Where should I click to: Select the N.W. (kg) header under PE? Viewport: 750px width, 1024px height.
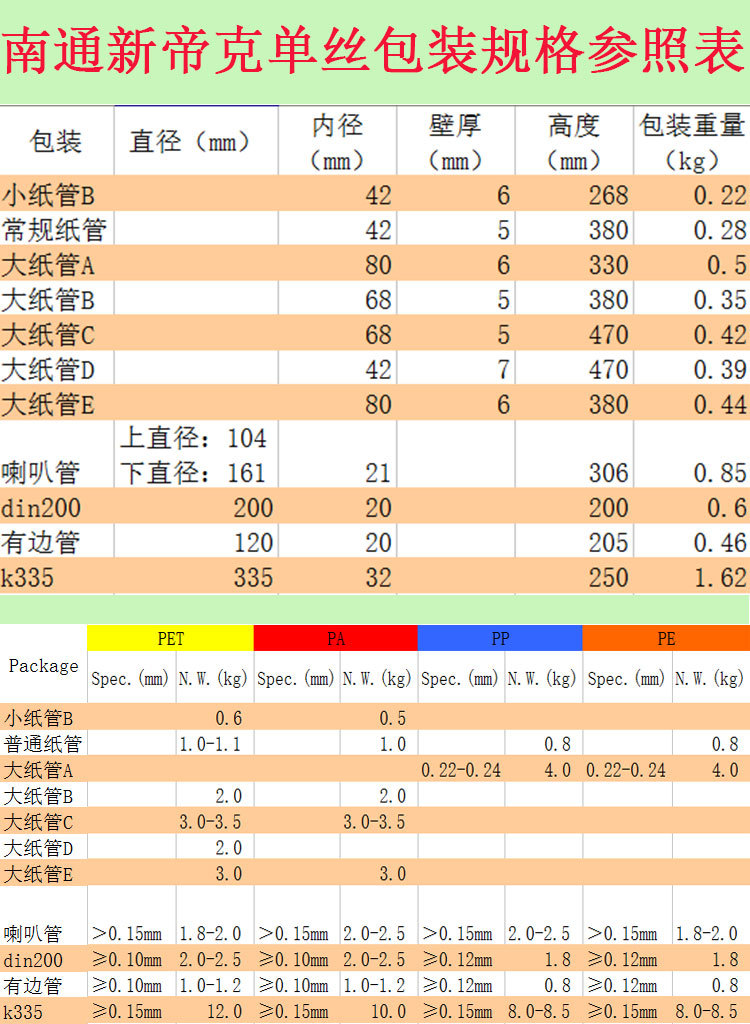pyautogui.click(x=709, y=679)
